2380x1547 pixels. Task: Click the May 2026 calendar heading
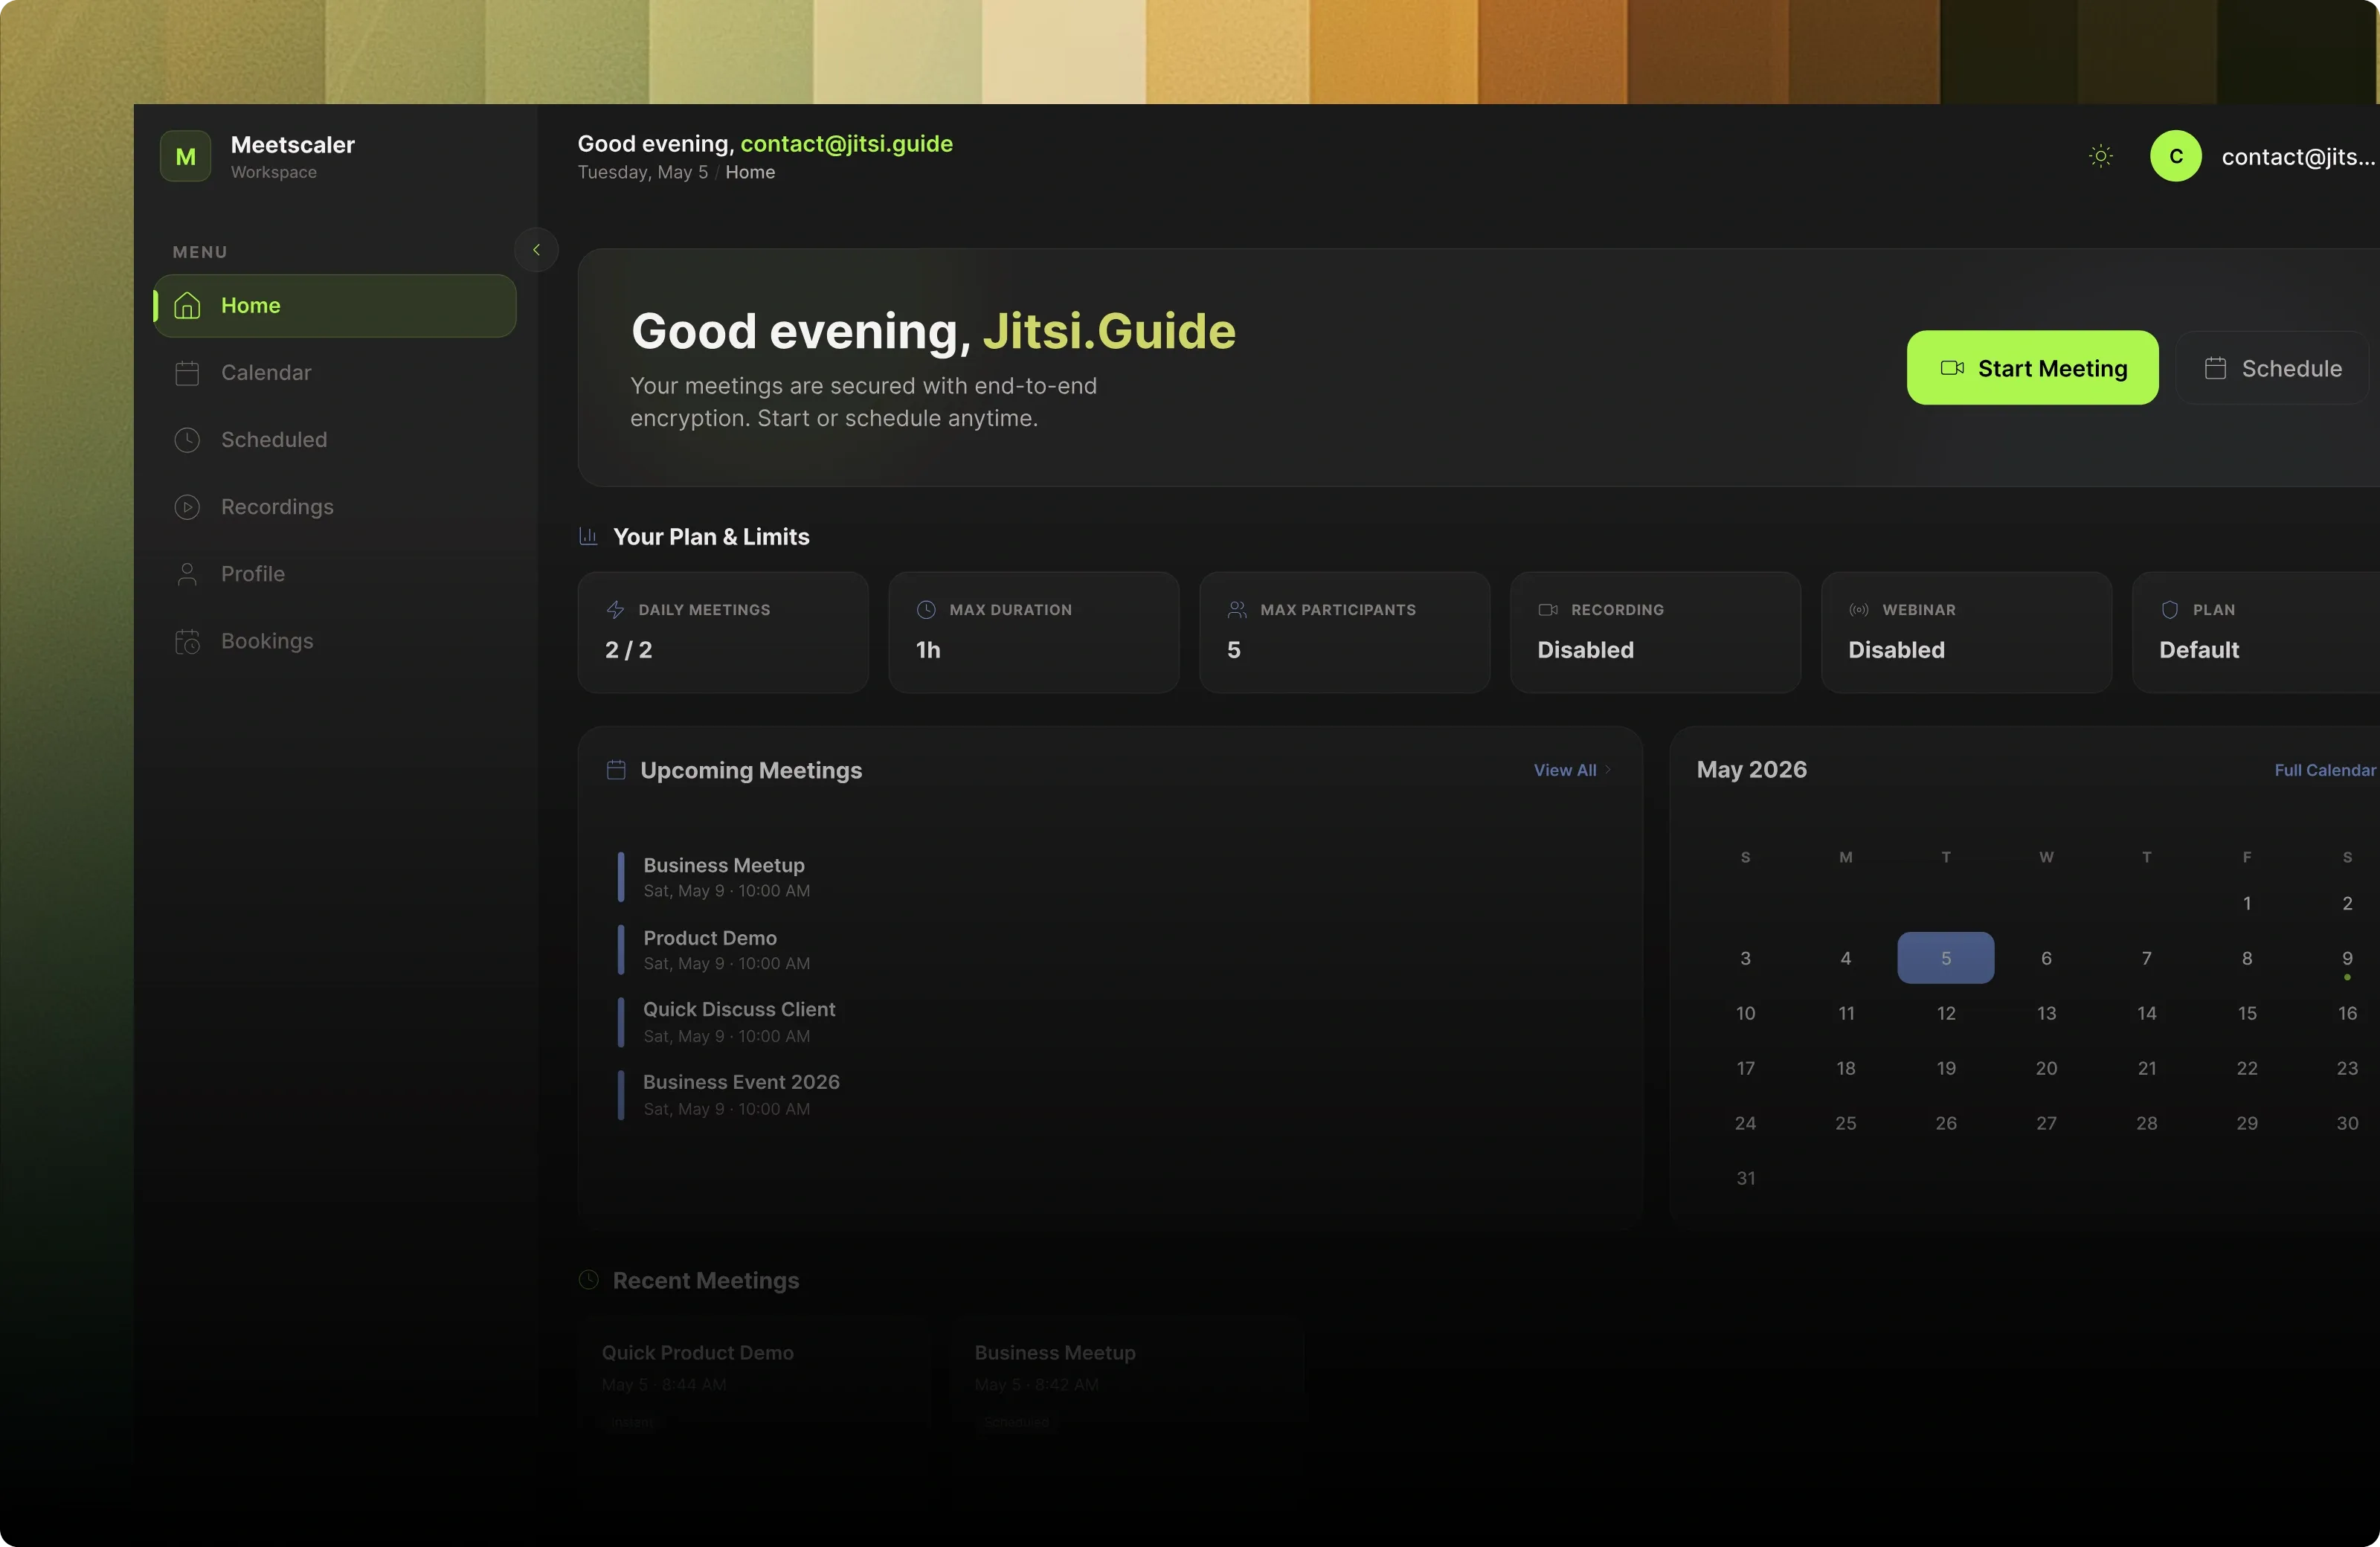tap(1752, 769)
